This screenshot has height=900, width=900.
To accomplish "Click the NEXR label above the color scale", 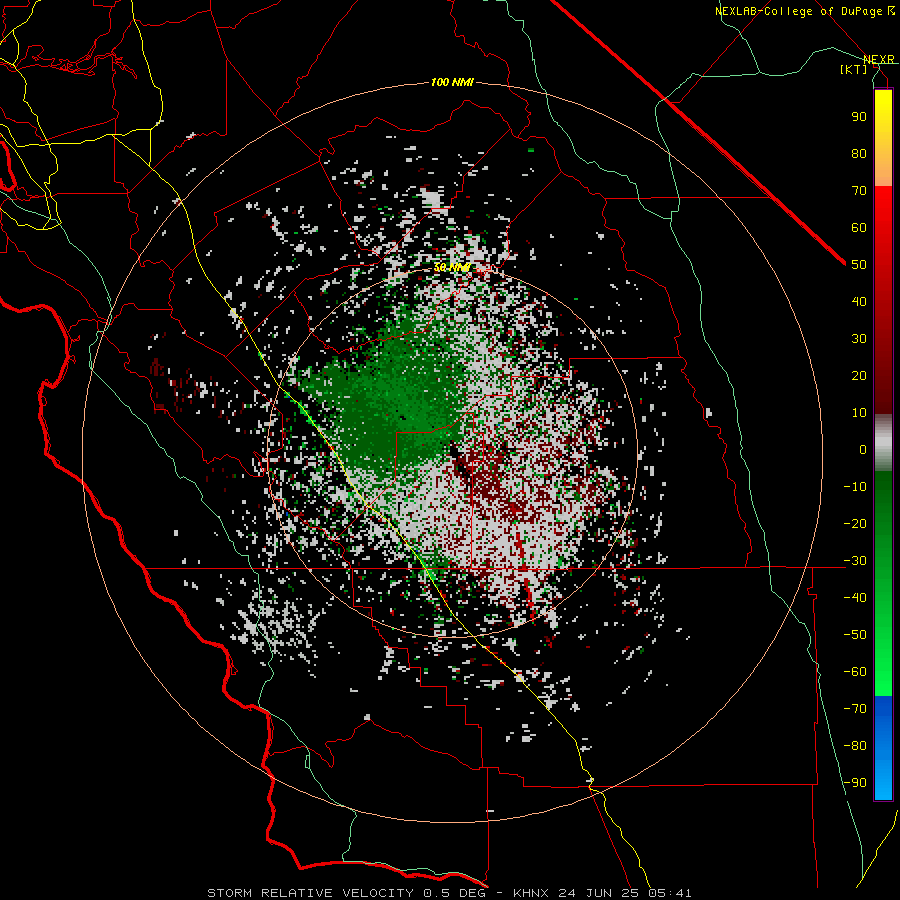I will pos(879,60).
